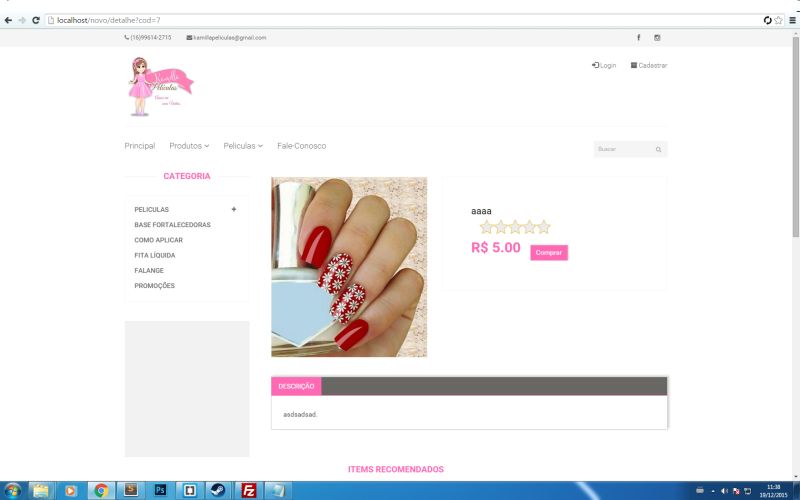The image size is (800, 500).
Task: Click the 'CATEGORIA' sidebar heading
Action: click(x=187, y=176)
